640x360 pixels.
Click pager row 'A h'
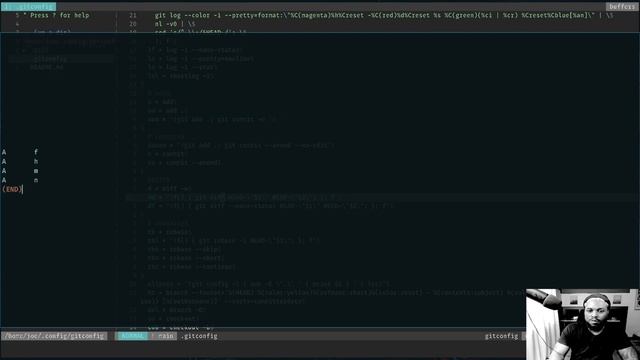(20, 161)
